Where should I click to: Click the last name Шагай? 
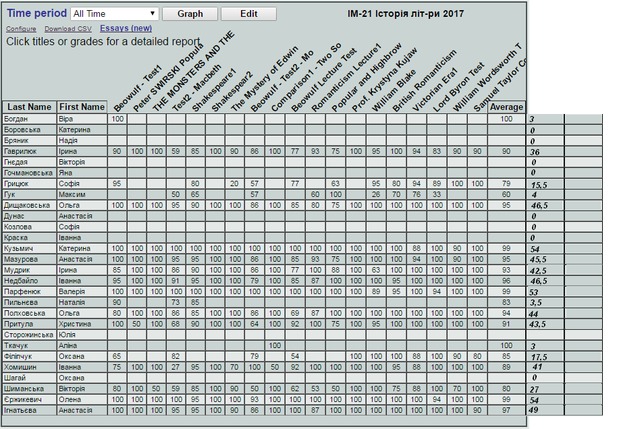(x=15, y=378)
